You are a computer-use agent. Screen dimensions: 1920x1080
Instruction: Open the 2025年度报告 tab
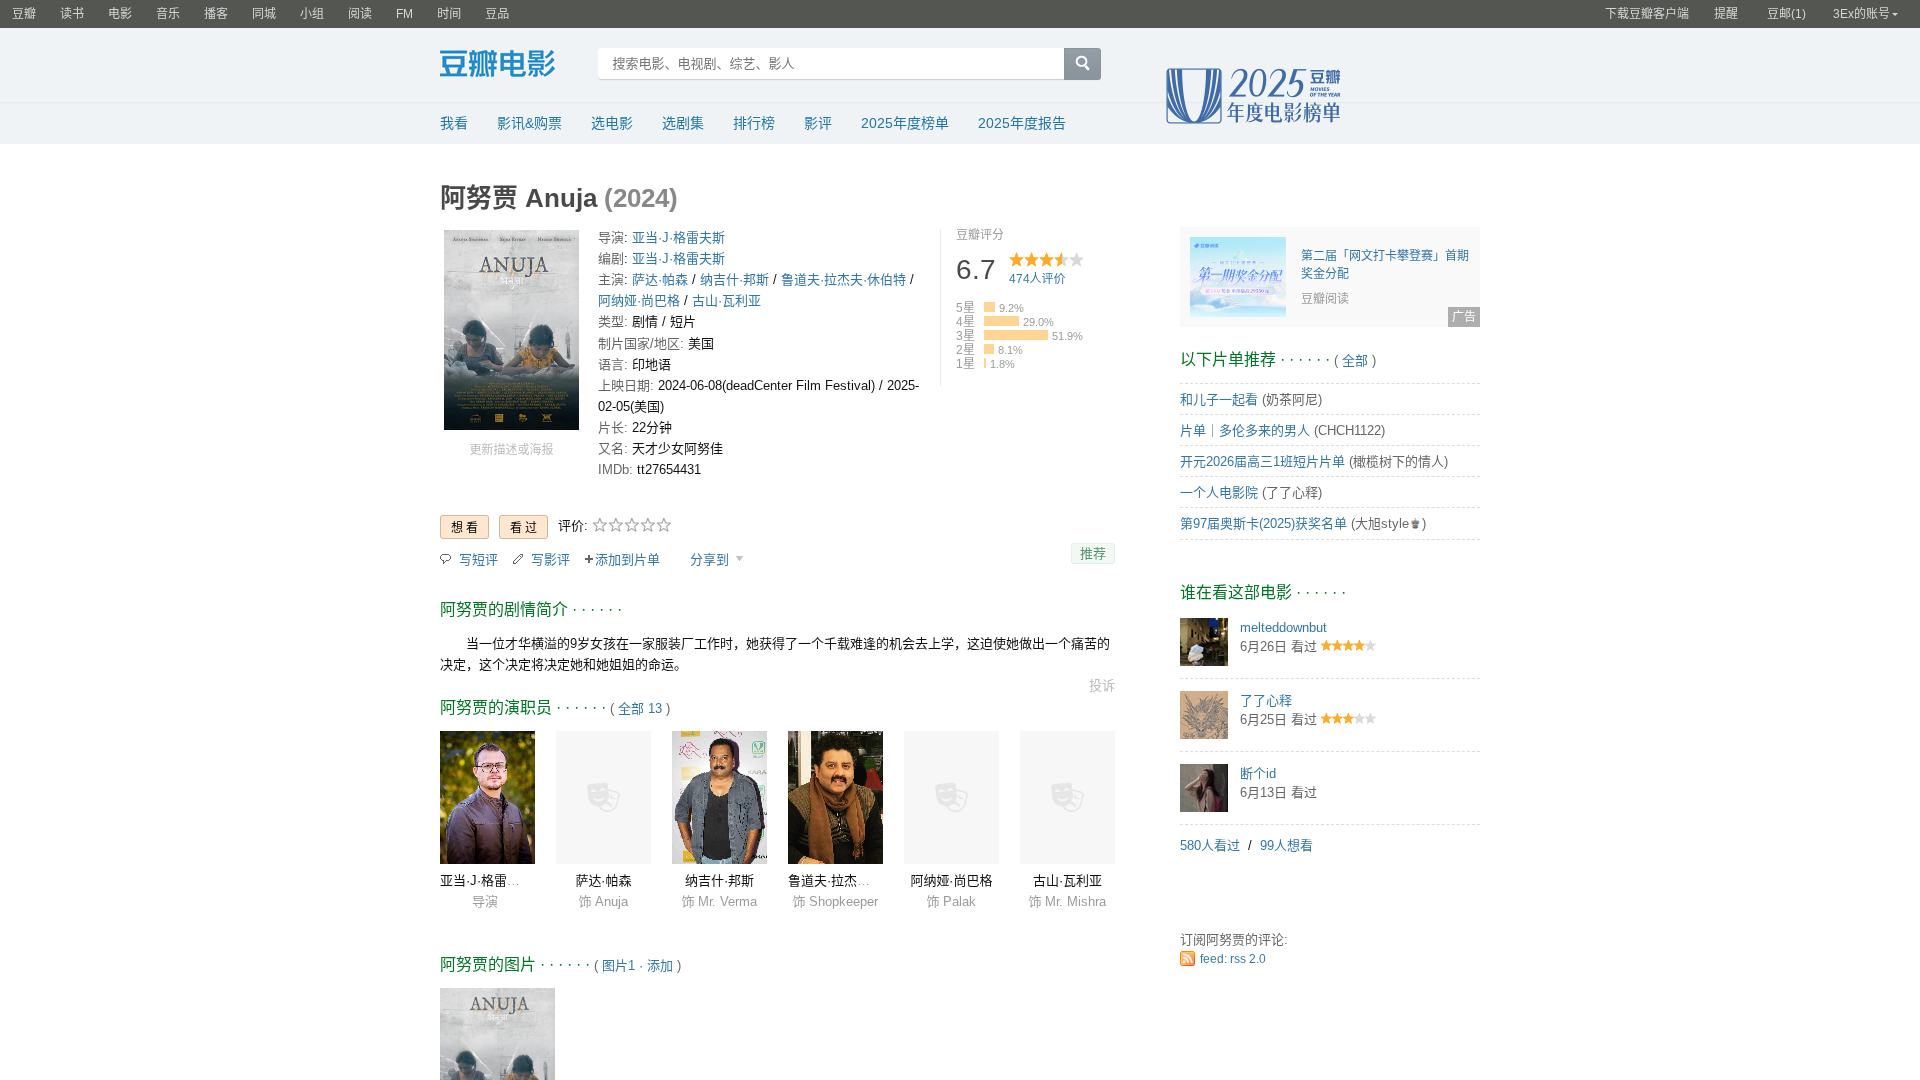point(1022,123)
